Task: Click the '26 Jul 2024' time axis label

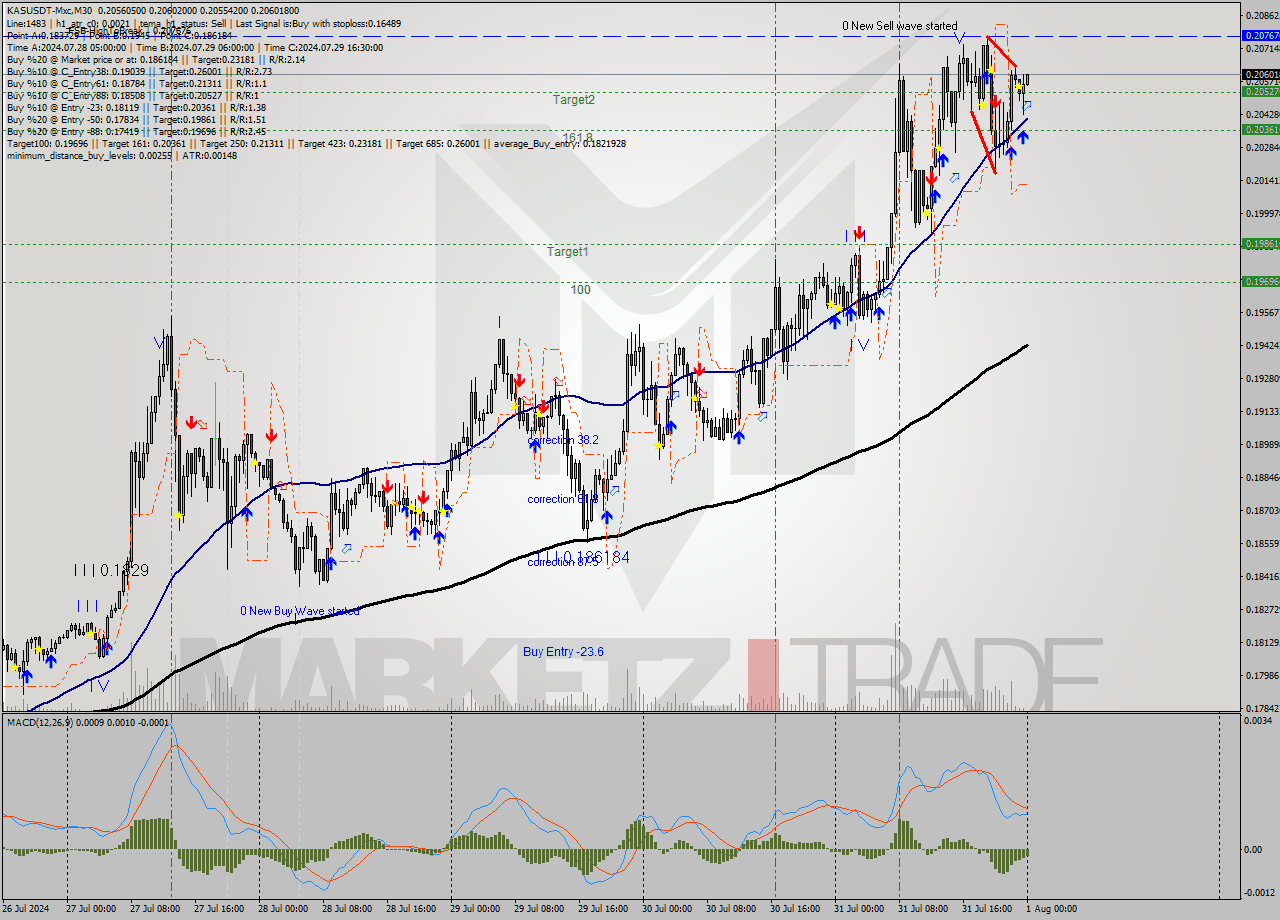Action: coord(28,909)
